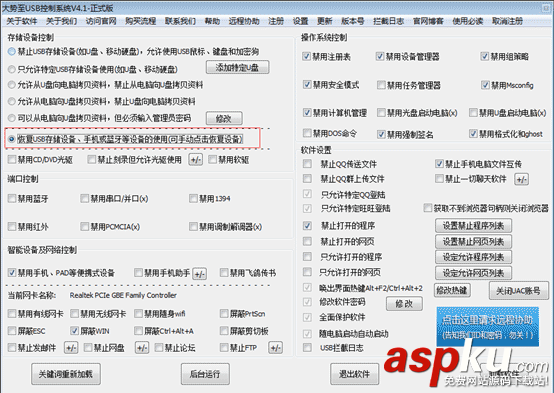Viewport: 554px width, 393px height.
Task: Uncheck the 禁用设备管理器 checkbox
Action: 380,57
